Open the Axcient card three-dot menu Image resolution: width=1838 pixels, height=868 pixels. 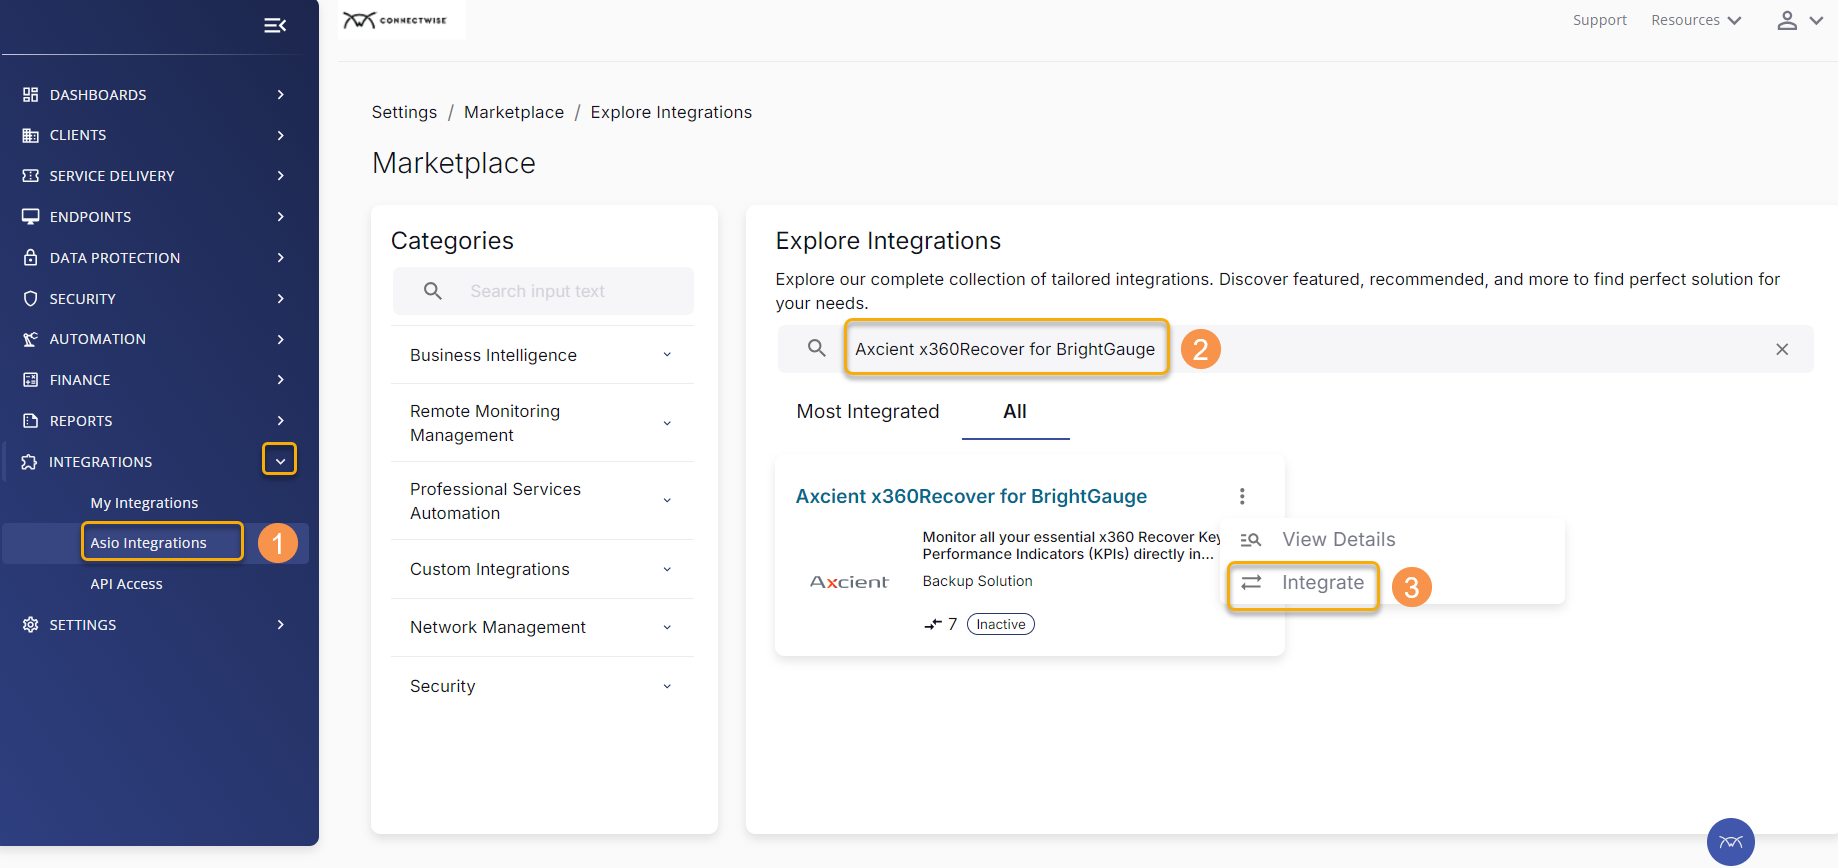point(1242,496)
